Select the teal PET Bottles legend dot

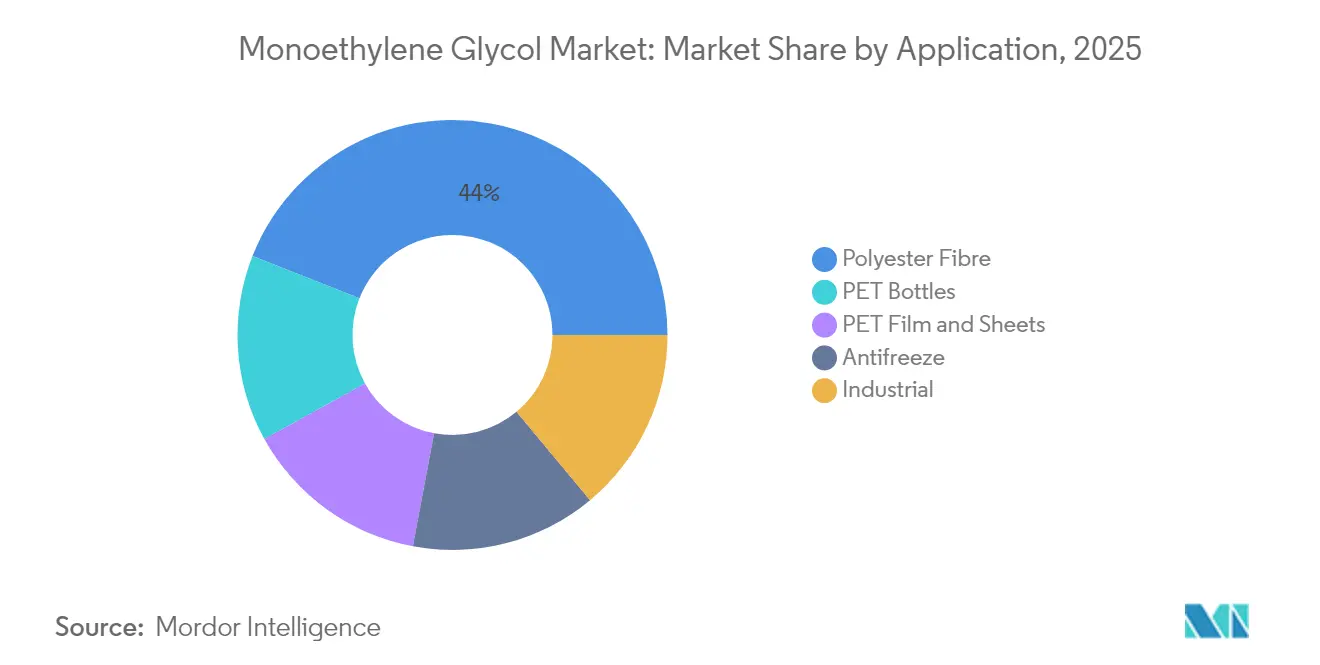(x=822, y=291)
